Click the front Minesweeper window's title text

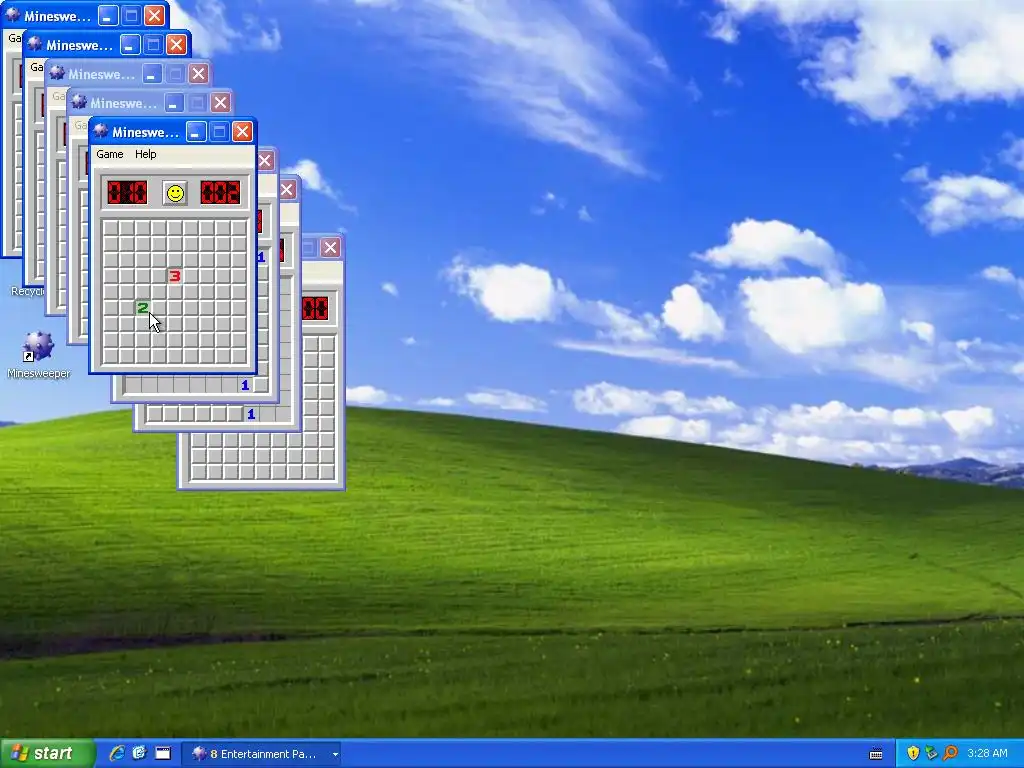(x=145, y=133)
